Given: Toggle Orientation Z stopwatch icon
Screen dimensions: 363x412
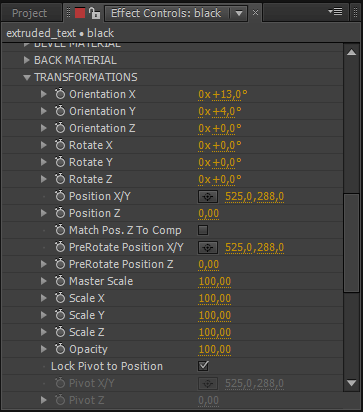Looking at the screenshot, I should (x=60, y=128).
